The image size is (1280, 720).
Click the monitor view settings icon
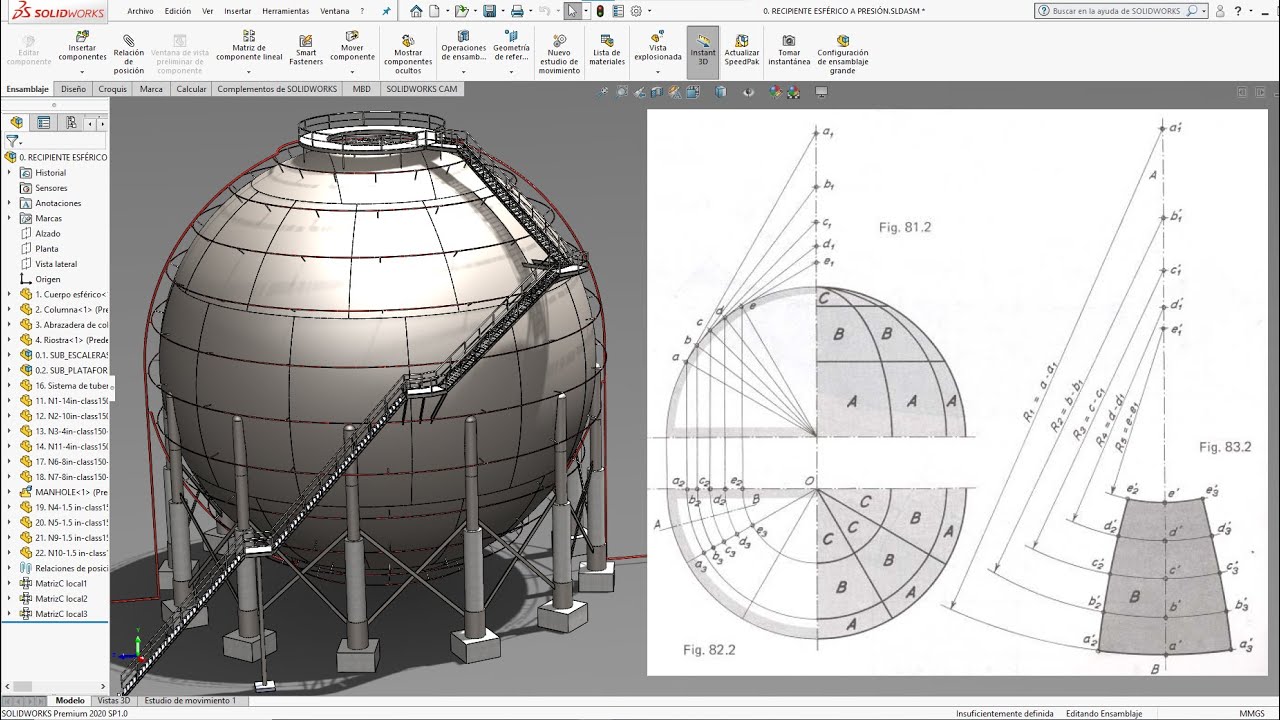(x=822, y=92)
